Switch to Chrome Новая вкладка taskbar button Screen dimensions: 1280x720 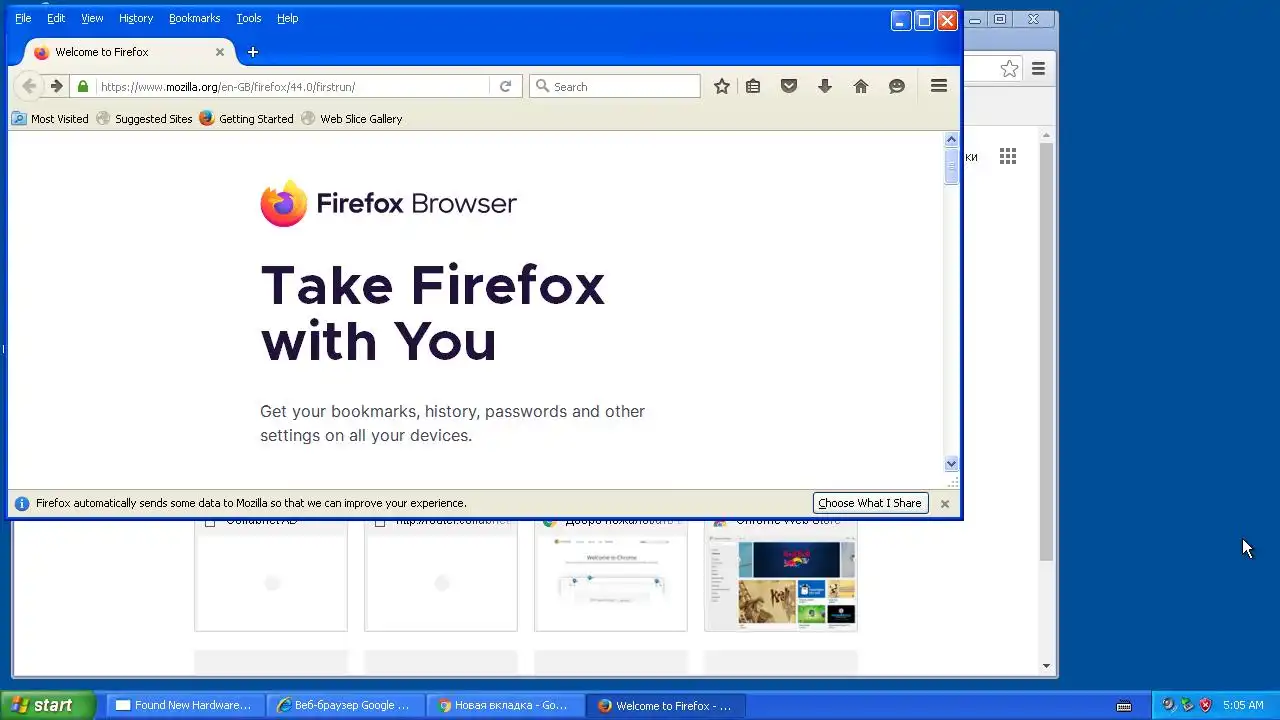[505, 705]
